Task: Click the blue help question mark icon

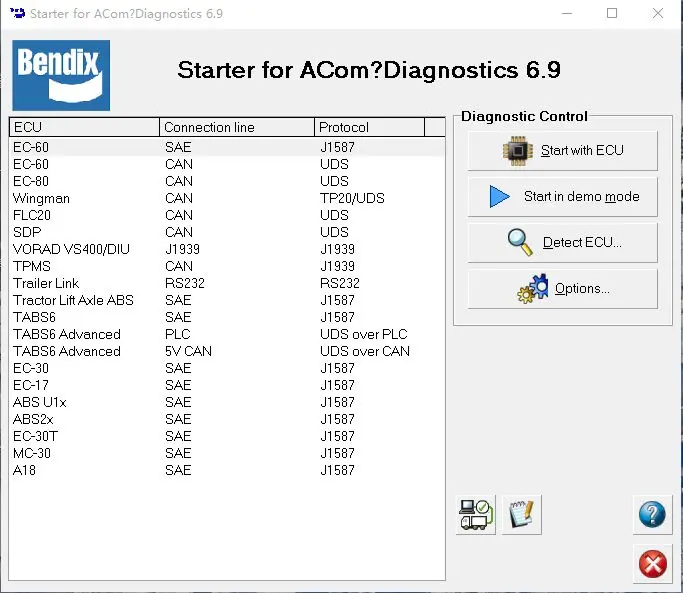Action: [652, 515]
